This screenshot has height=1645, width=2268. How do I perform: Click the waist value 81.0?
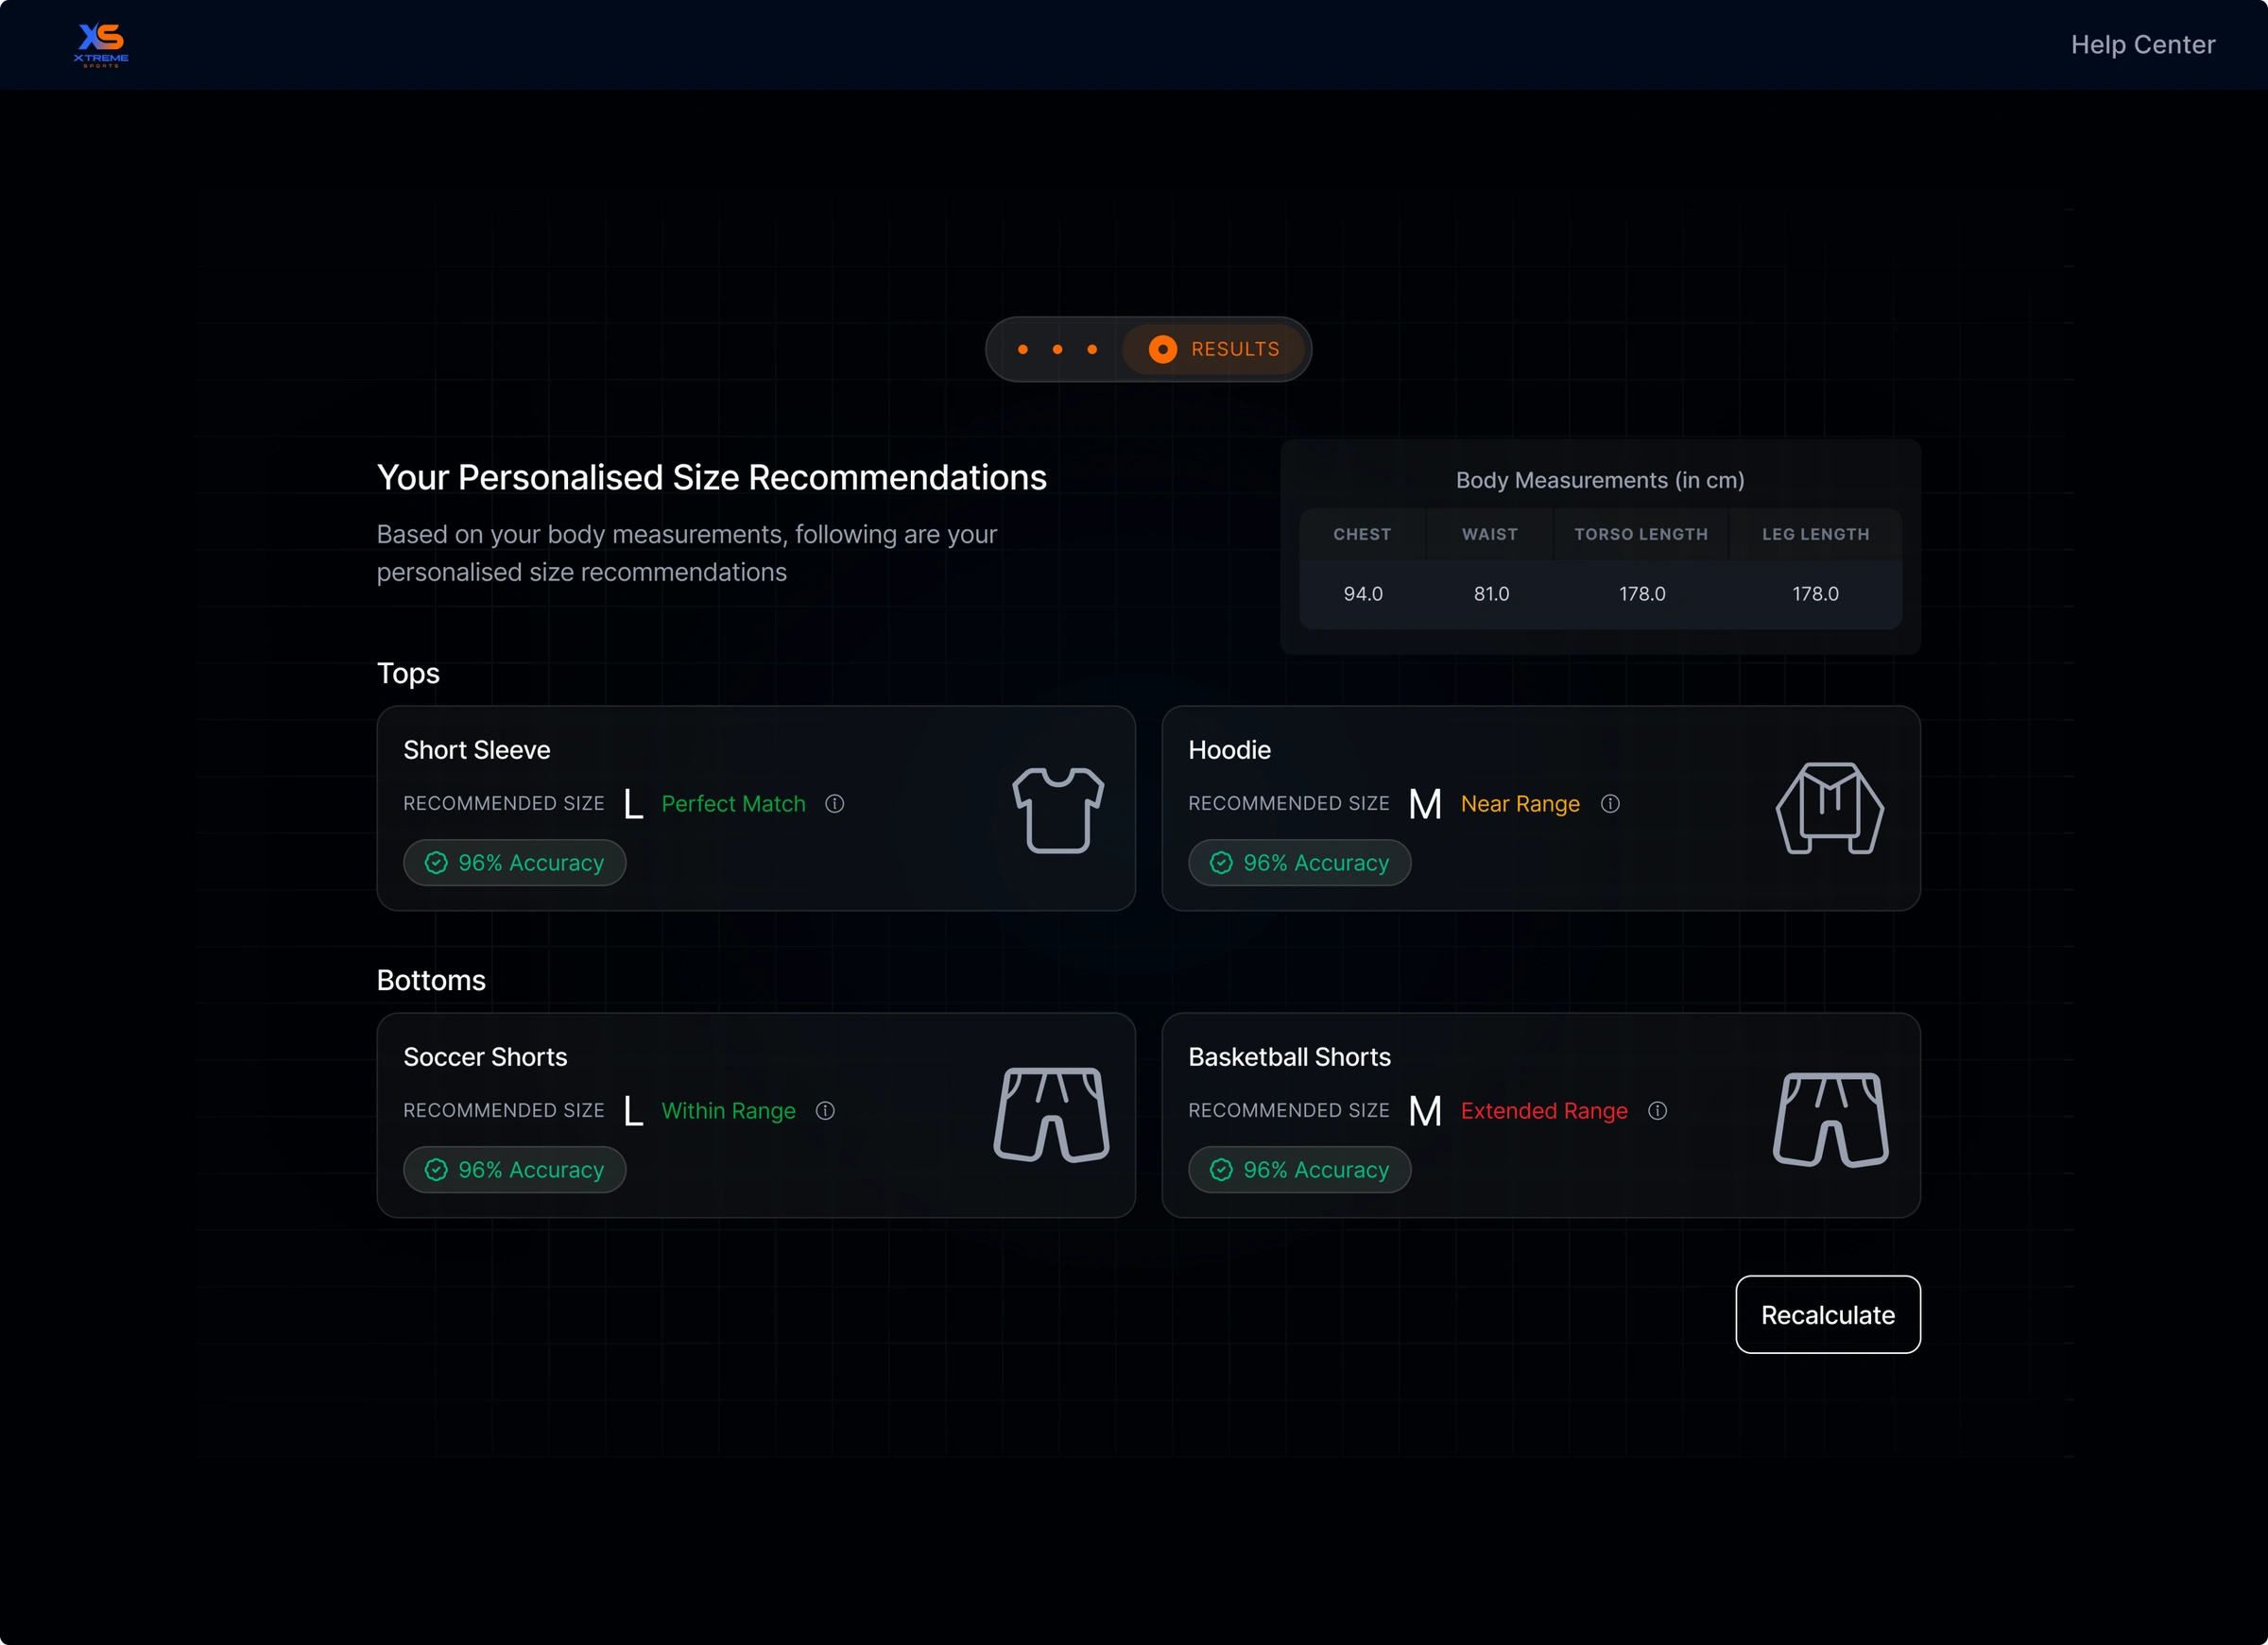1491,594
